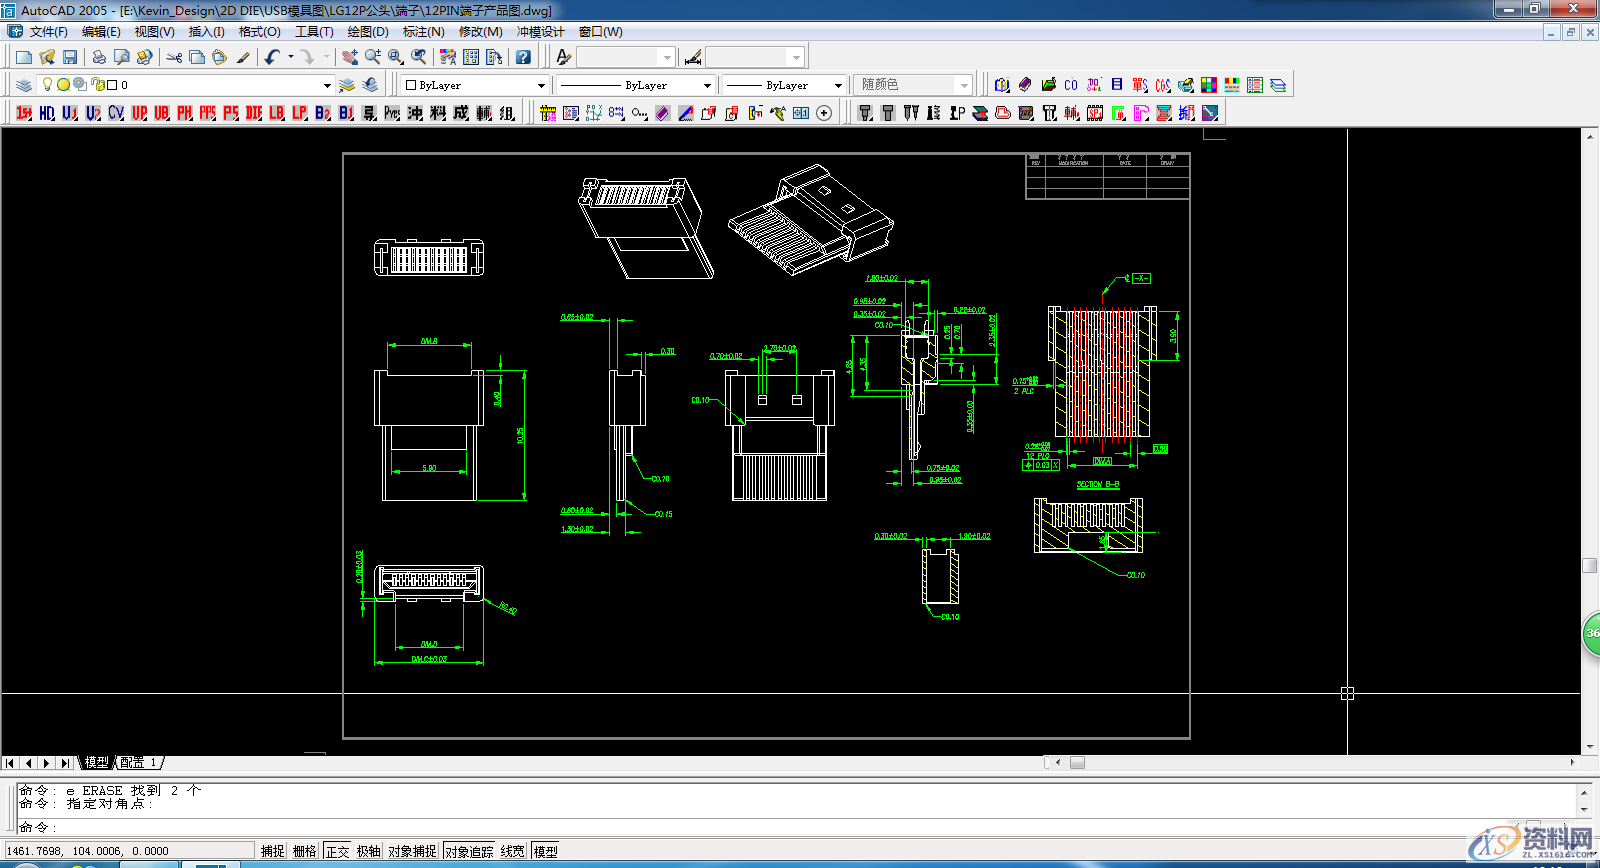This screenshot has height=868, width=1600.
Task: Click the Undo arrow icon
Action: pos(272,57)
